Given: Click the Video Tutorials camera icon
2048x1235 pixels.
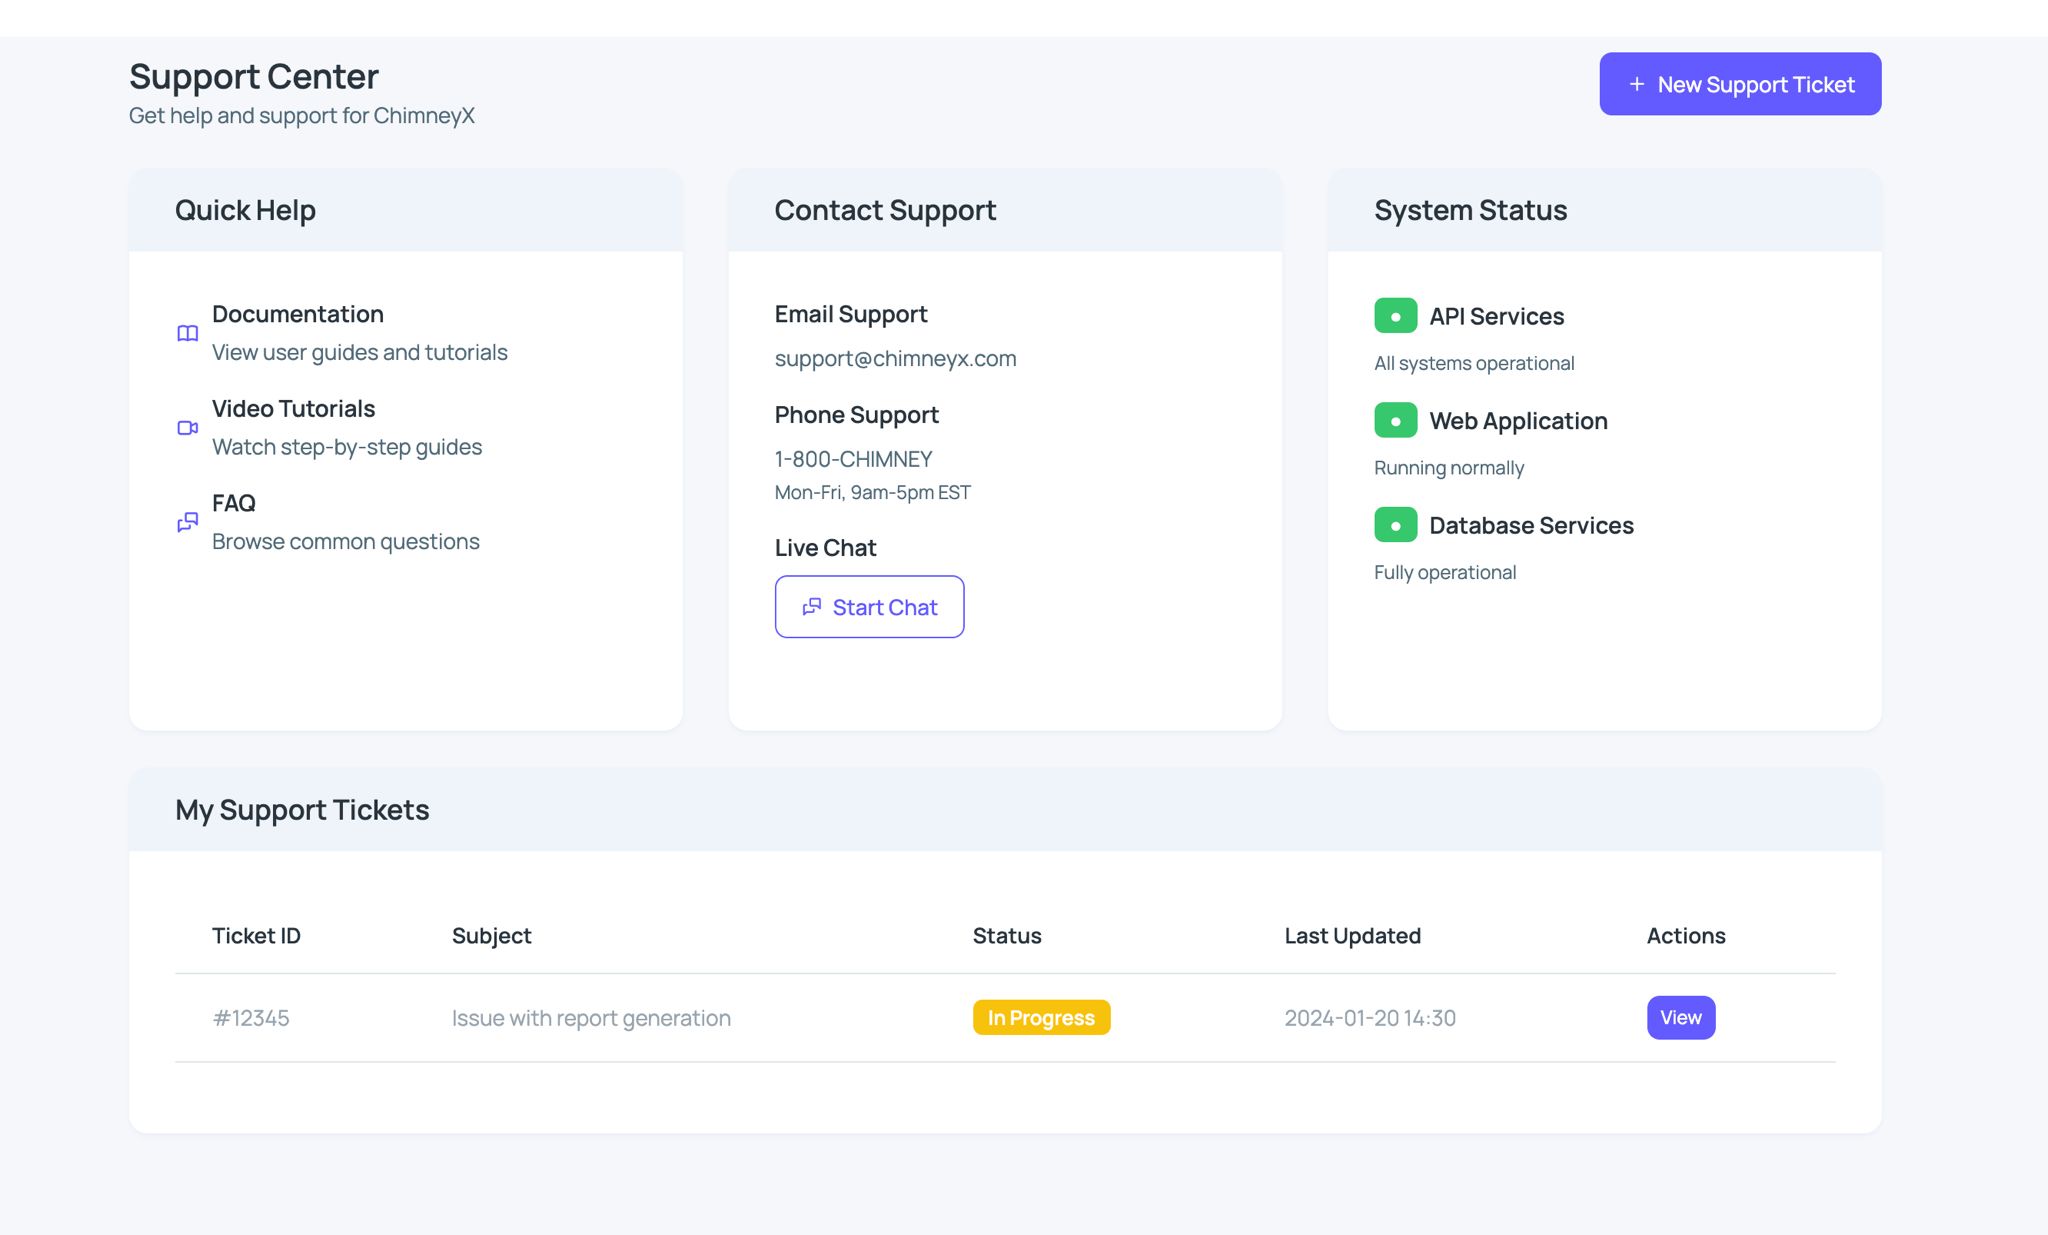Looking at the screenshot, I should point(187,428).
